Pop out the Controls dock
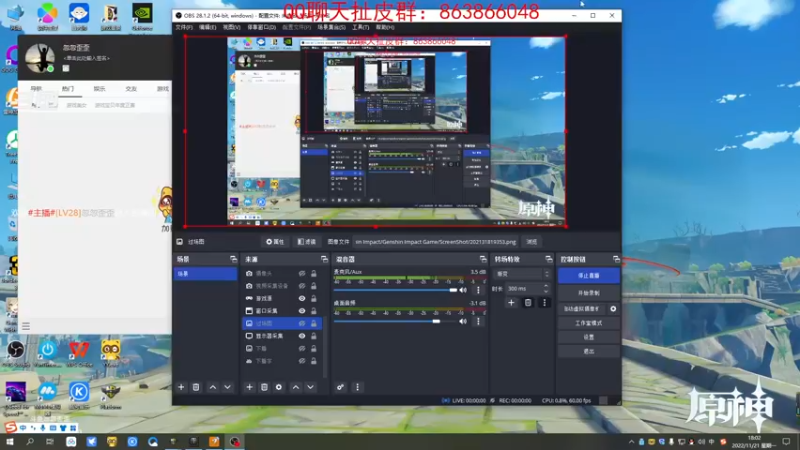Screen dimensions: 800x450 [x=616, y=259]
